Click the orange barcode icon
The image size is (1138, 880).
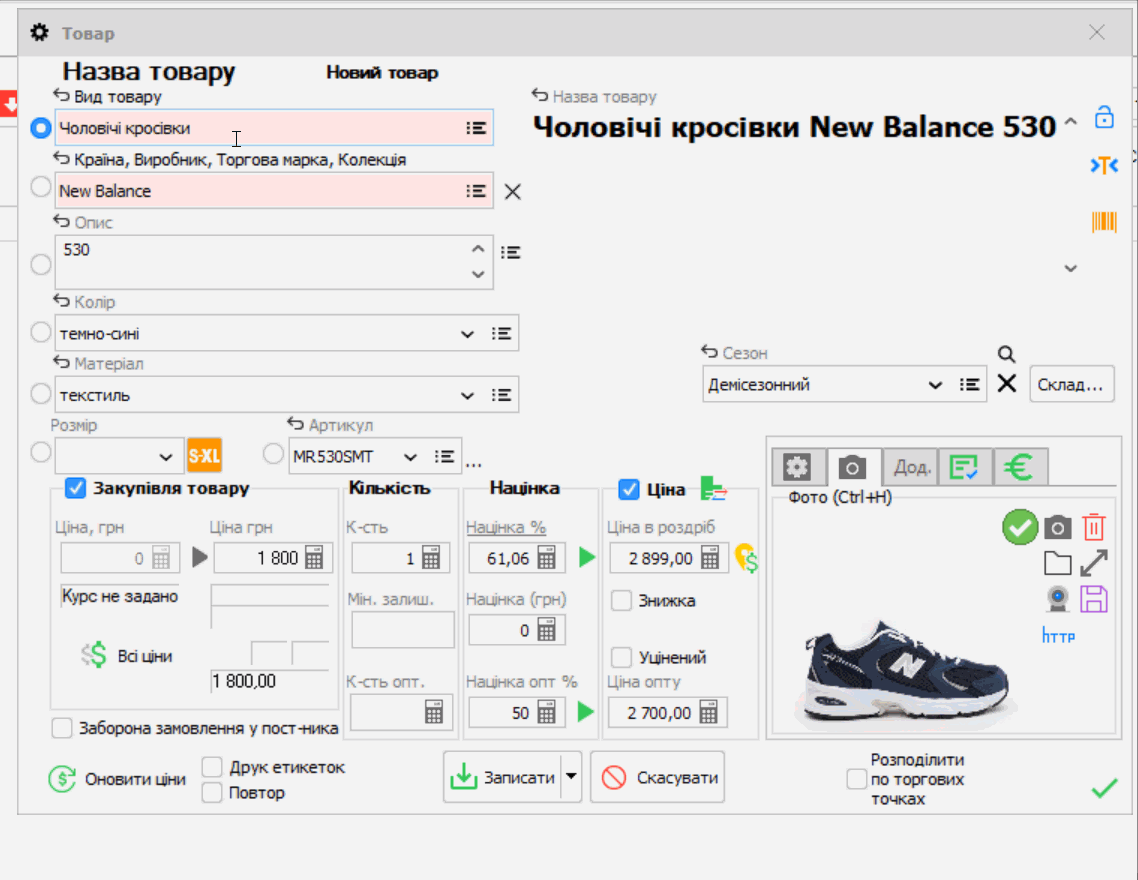tap(1103, 222)
